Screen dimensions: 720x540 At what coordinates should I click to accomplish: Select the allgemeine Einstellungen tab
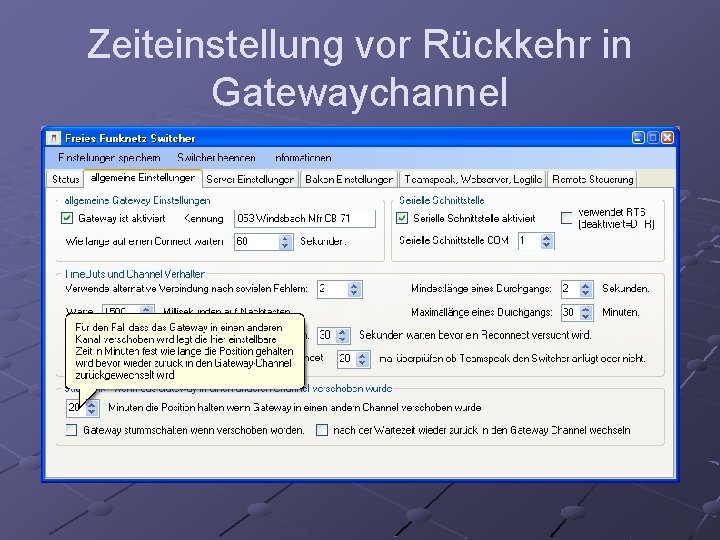click(x=143, y=178)
